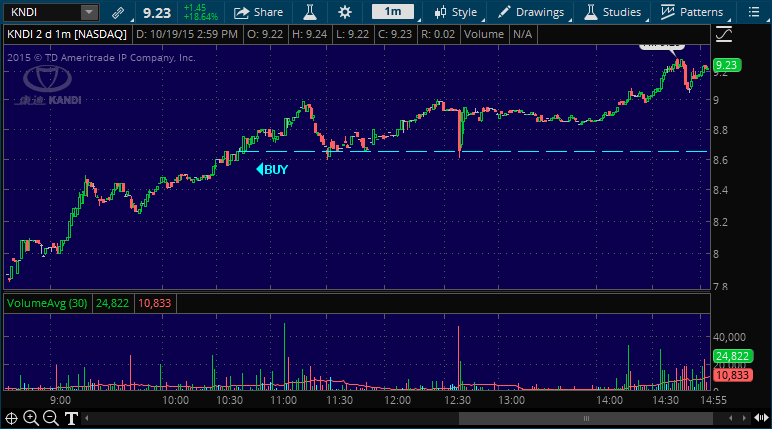Click the scrollbar left arrow near zoom tools
The image size is (772, 429).
click(x=87, y=419)
